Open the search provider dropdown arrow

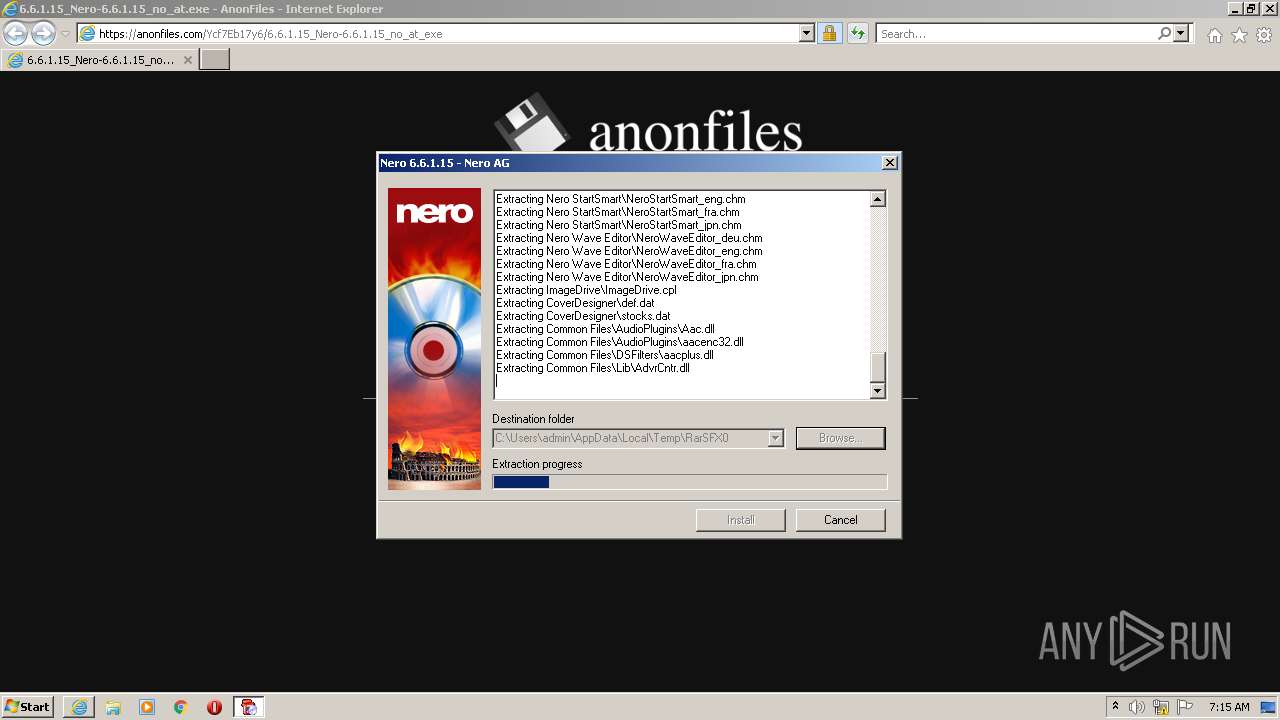coord(1181,34)
